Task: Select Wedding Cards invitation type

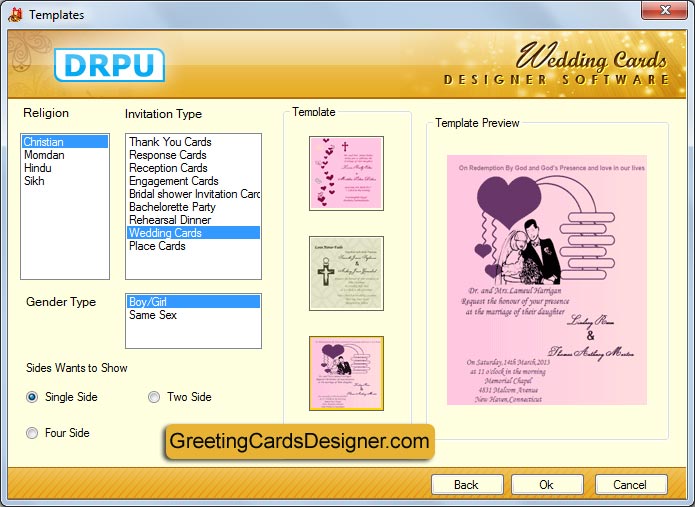Action: pyautogui.click(x=193, y=233)
